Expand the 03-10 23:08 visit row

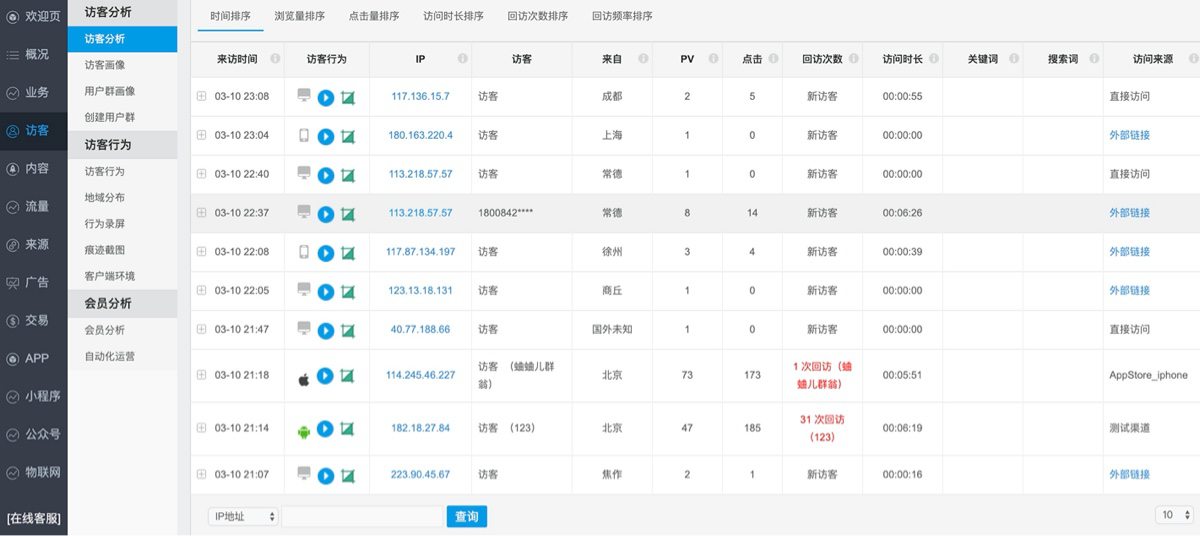pos(201,96)
